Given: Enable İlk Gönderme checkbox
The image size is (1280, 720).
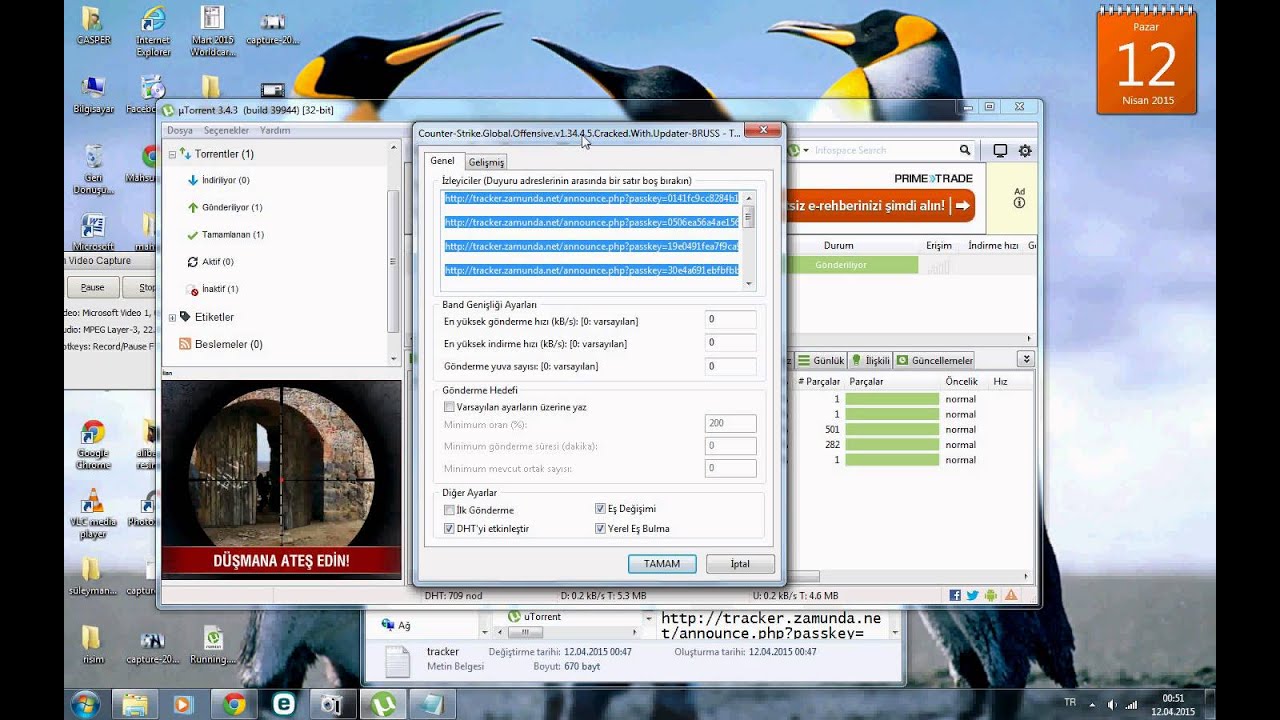Looking at the screenshot, I should pyautogui.click(x=449, y=510).
